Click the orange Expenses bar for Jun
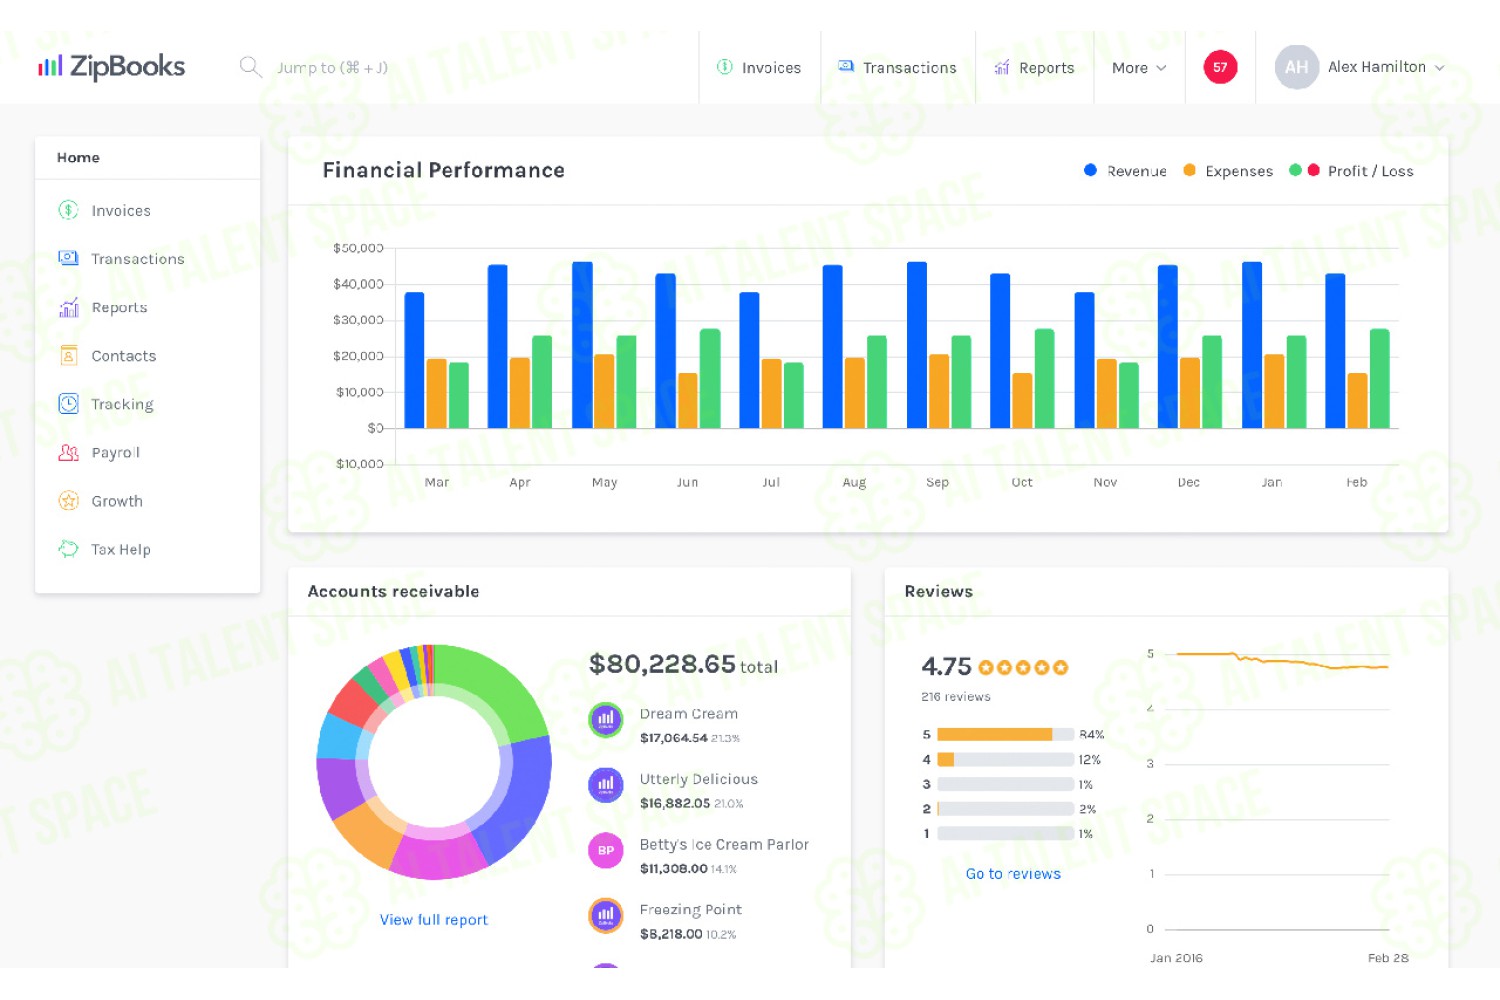Screen dimensions: 1500x1000 point(688,400)
